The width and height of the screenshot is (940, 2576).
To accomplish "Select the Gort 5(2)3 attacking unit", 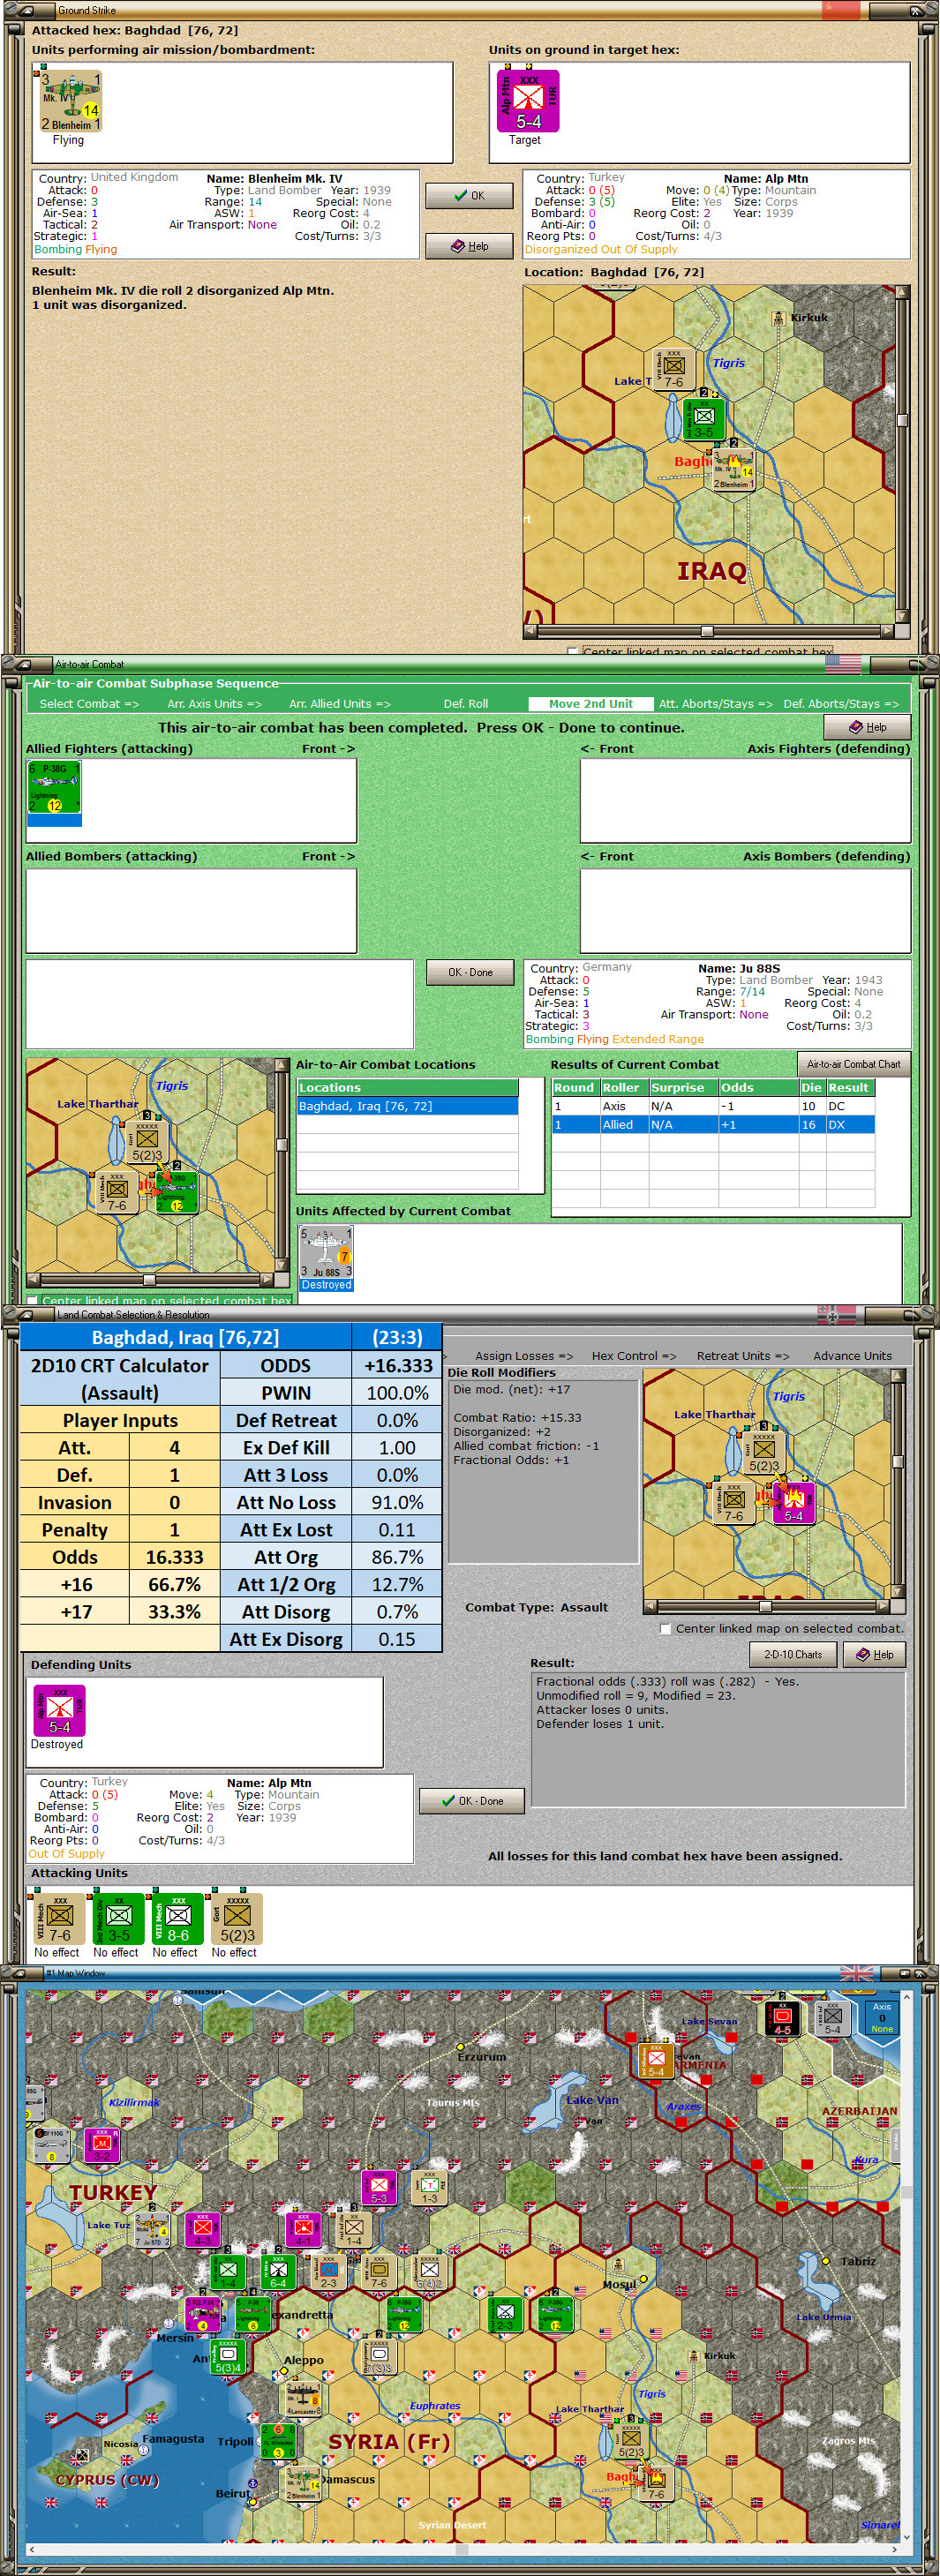I will (237, 1919).
